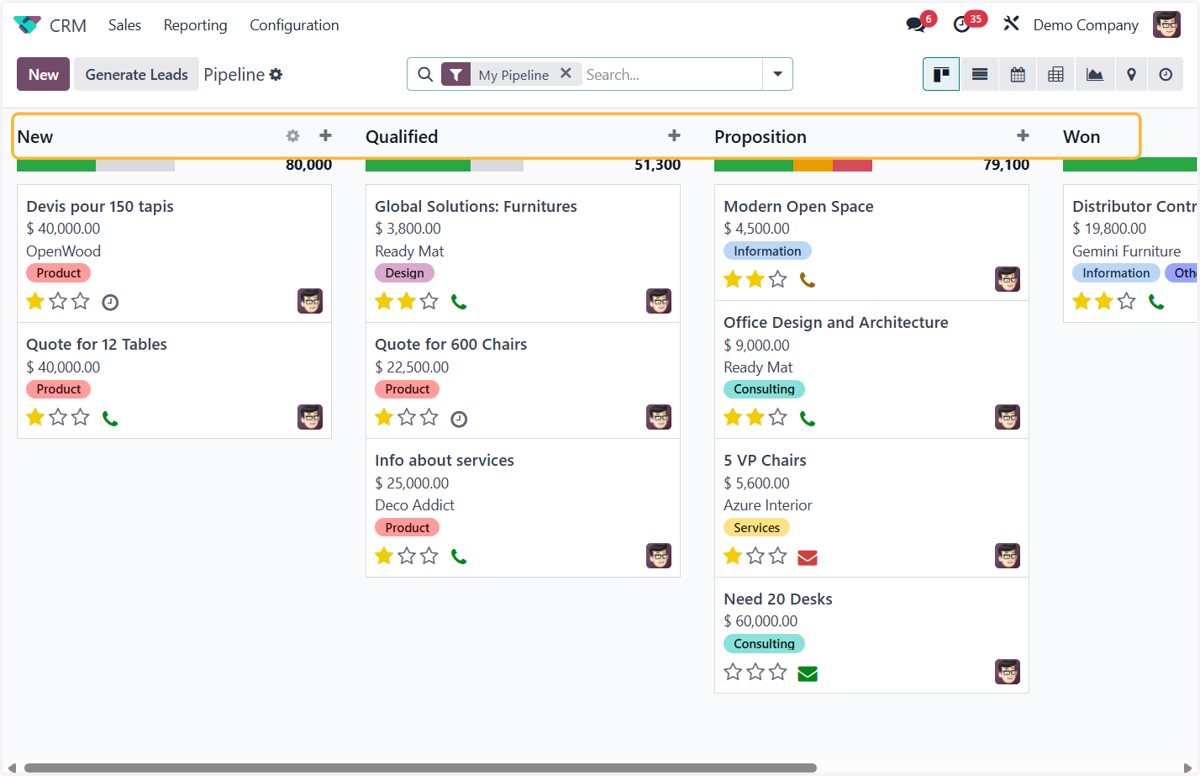Click Information tag on Modern Open Space

[x=767, y=251]
